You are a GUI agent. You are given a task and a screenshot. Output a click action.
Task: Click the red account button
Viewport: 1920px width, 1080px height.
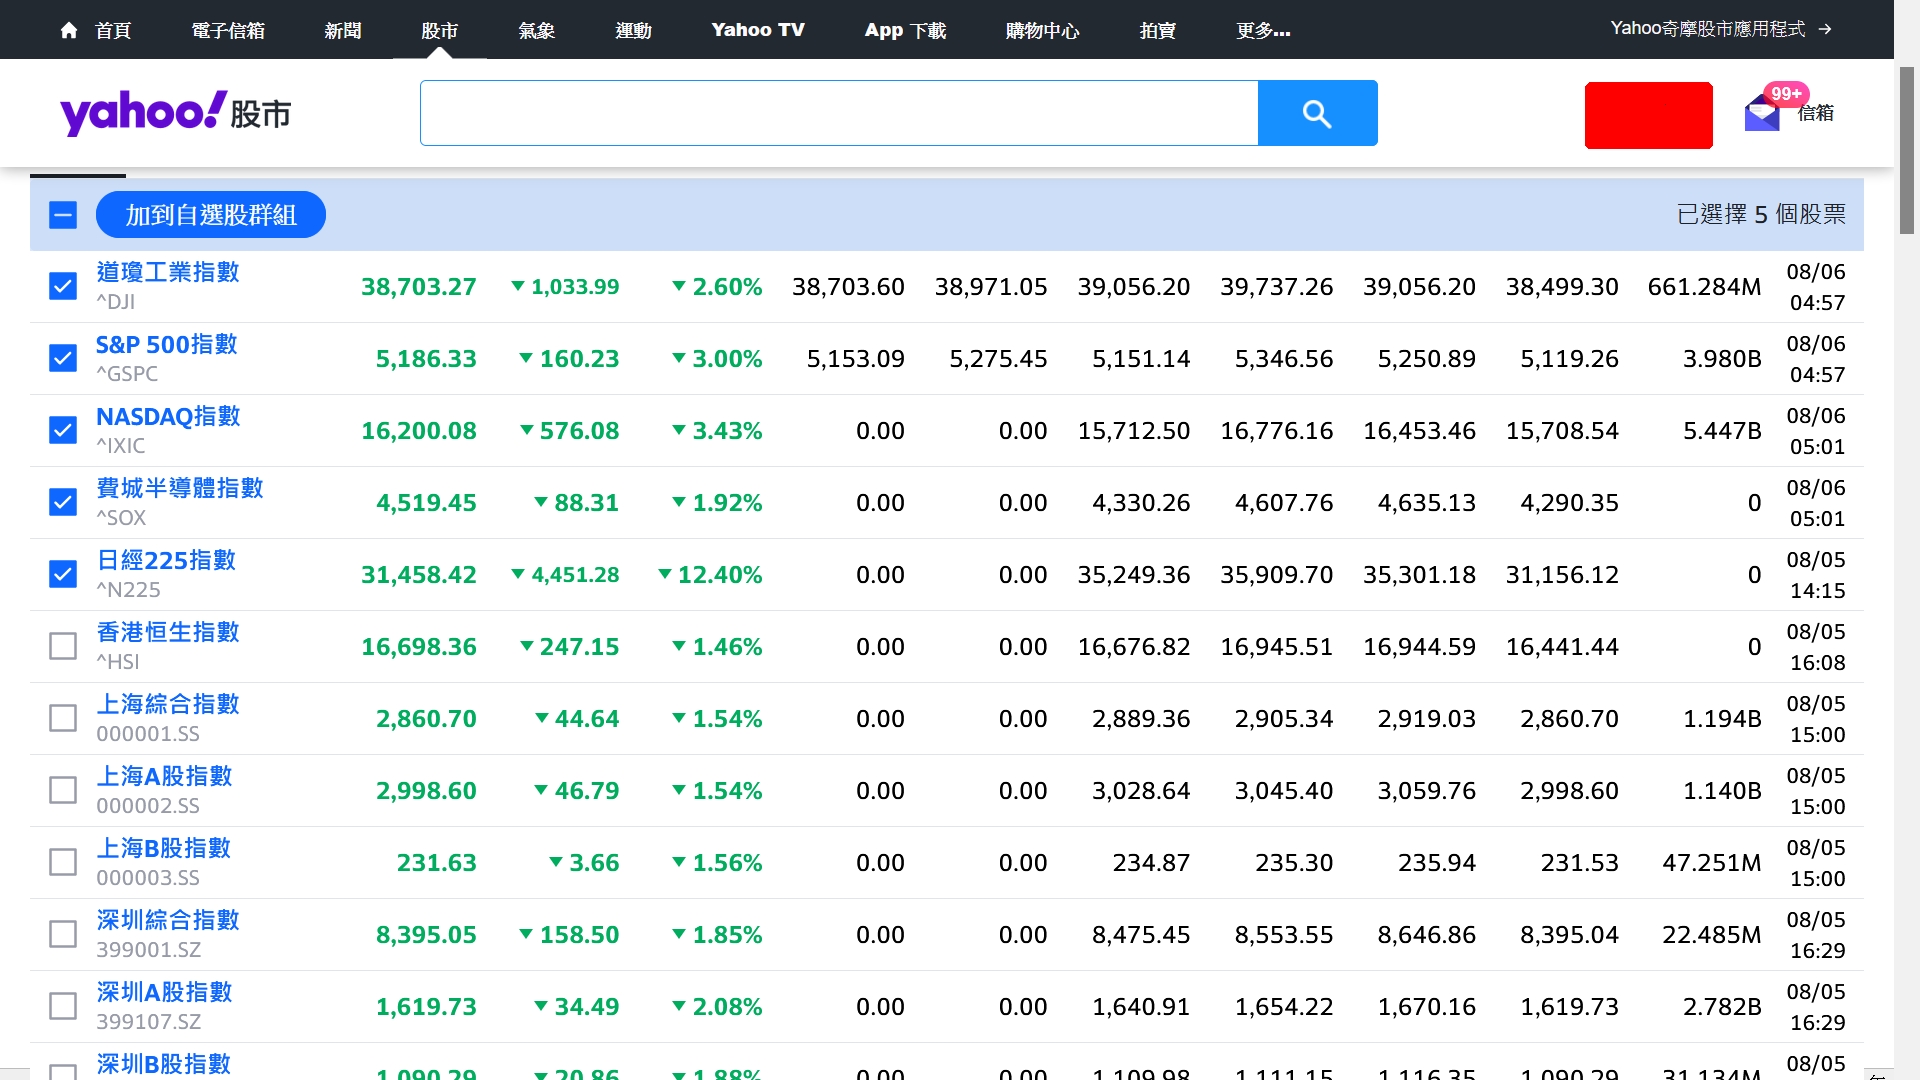pyautogui.click(x=1649, y=115)
